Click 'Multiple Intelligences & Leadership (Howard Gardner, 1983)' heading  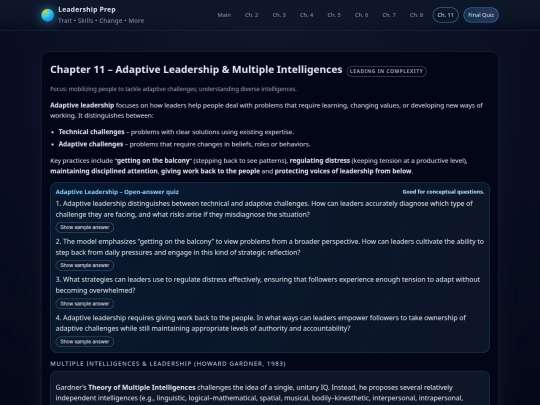tap(168, 364)
